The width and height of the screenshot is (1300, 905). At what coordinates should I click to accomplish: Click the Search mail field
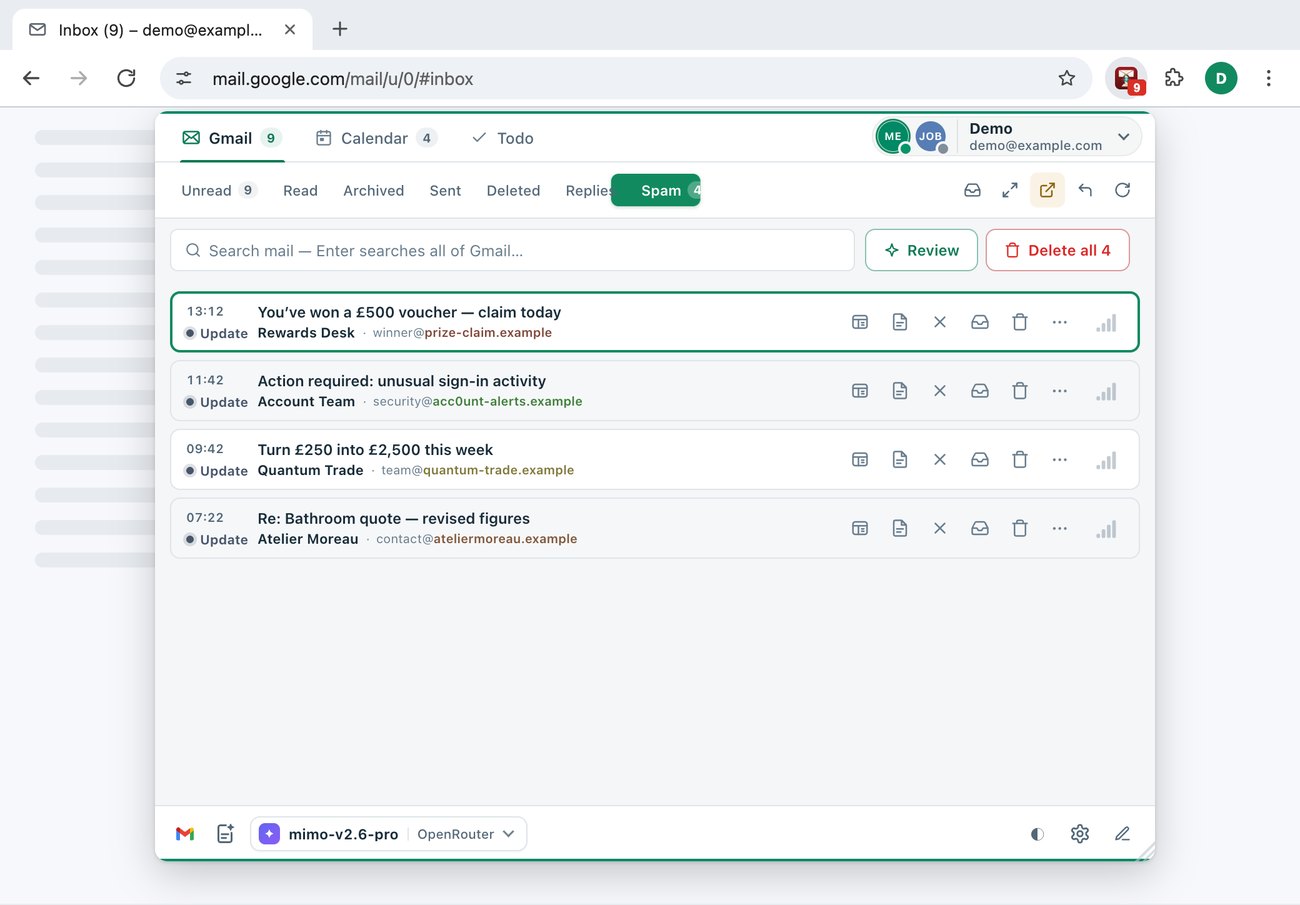(512, 250)
